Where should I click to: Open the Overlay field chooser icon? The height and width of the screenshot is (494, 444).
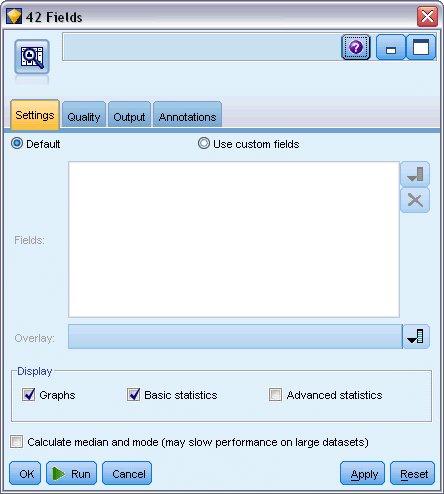pyautogui.click(x=416, y=336)
